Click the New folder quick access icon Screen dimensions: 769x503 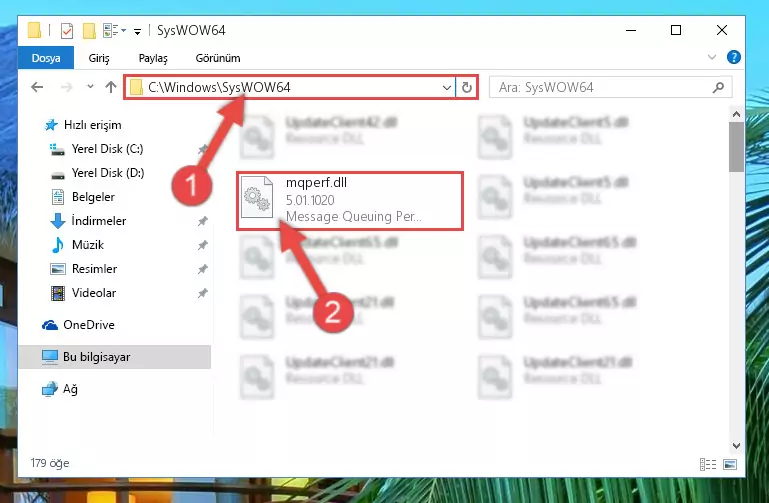89,30
